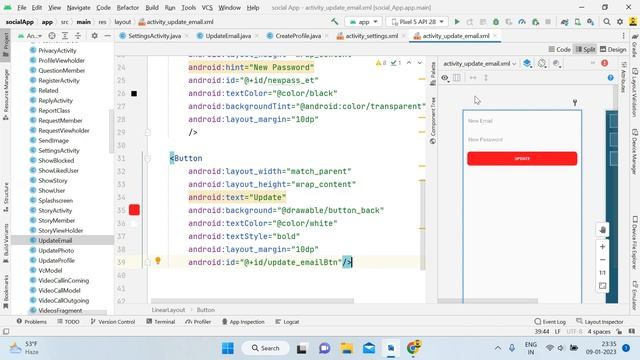Switch to SettingsActivity.java tab
Image resolution: width=640 pixels, height=360 pixels.
point(154,36)
